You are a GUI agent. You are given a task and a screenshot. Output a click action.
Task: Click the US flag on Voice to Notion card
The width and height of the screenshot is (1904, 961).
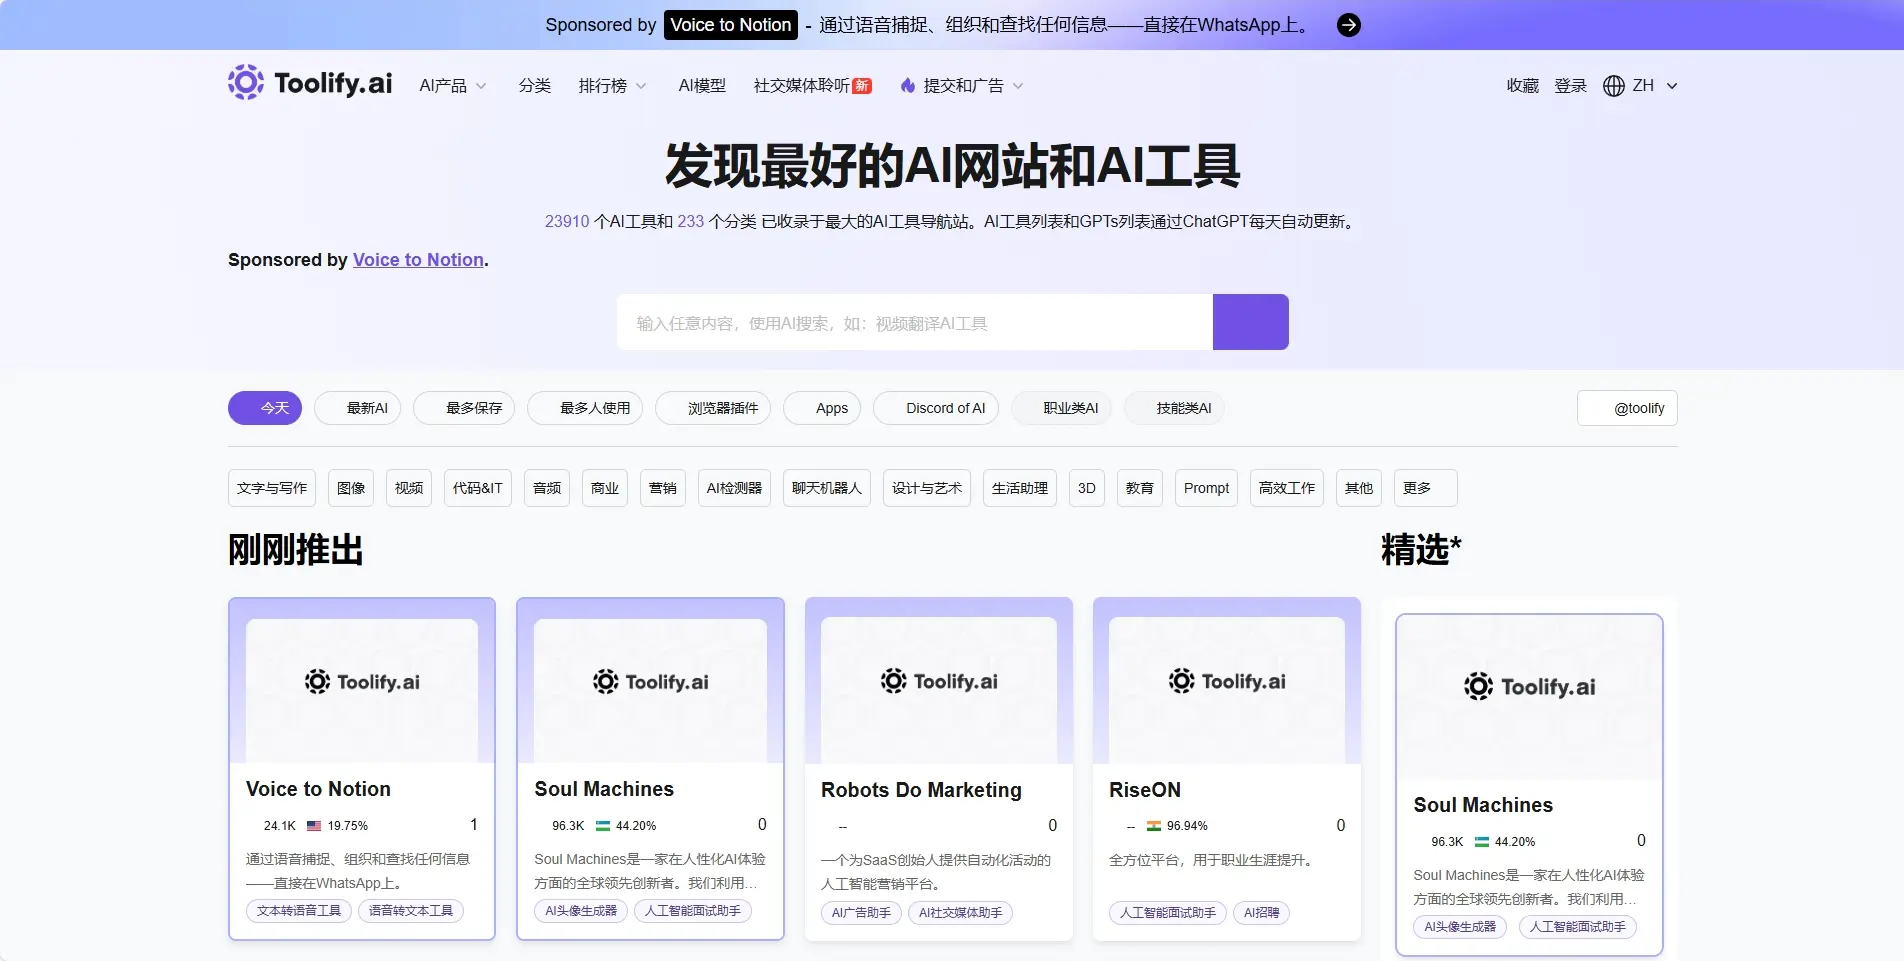pos(313,826)
